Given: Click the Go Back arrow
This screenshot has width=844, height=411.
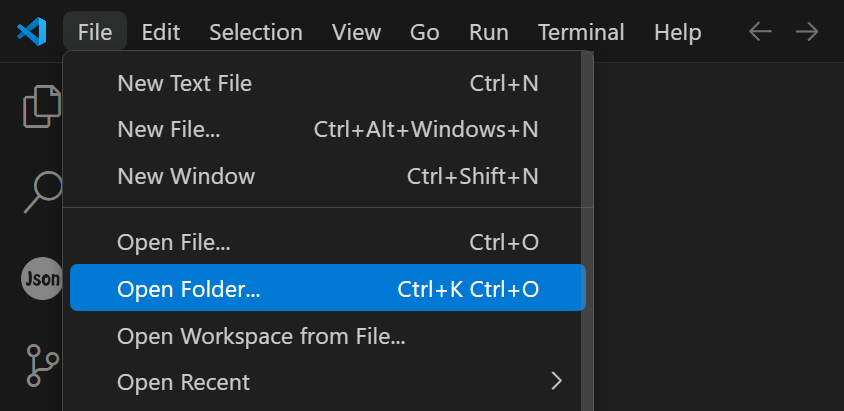Looking at the screenshot, I should point(760,32).
